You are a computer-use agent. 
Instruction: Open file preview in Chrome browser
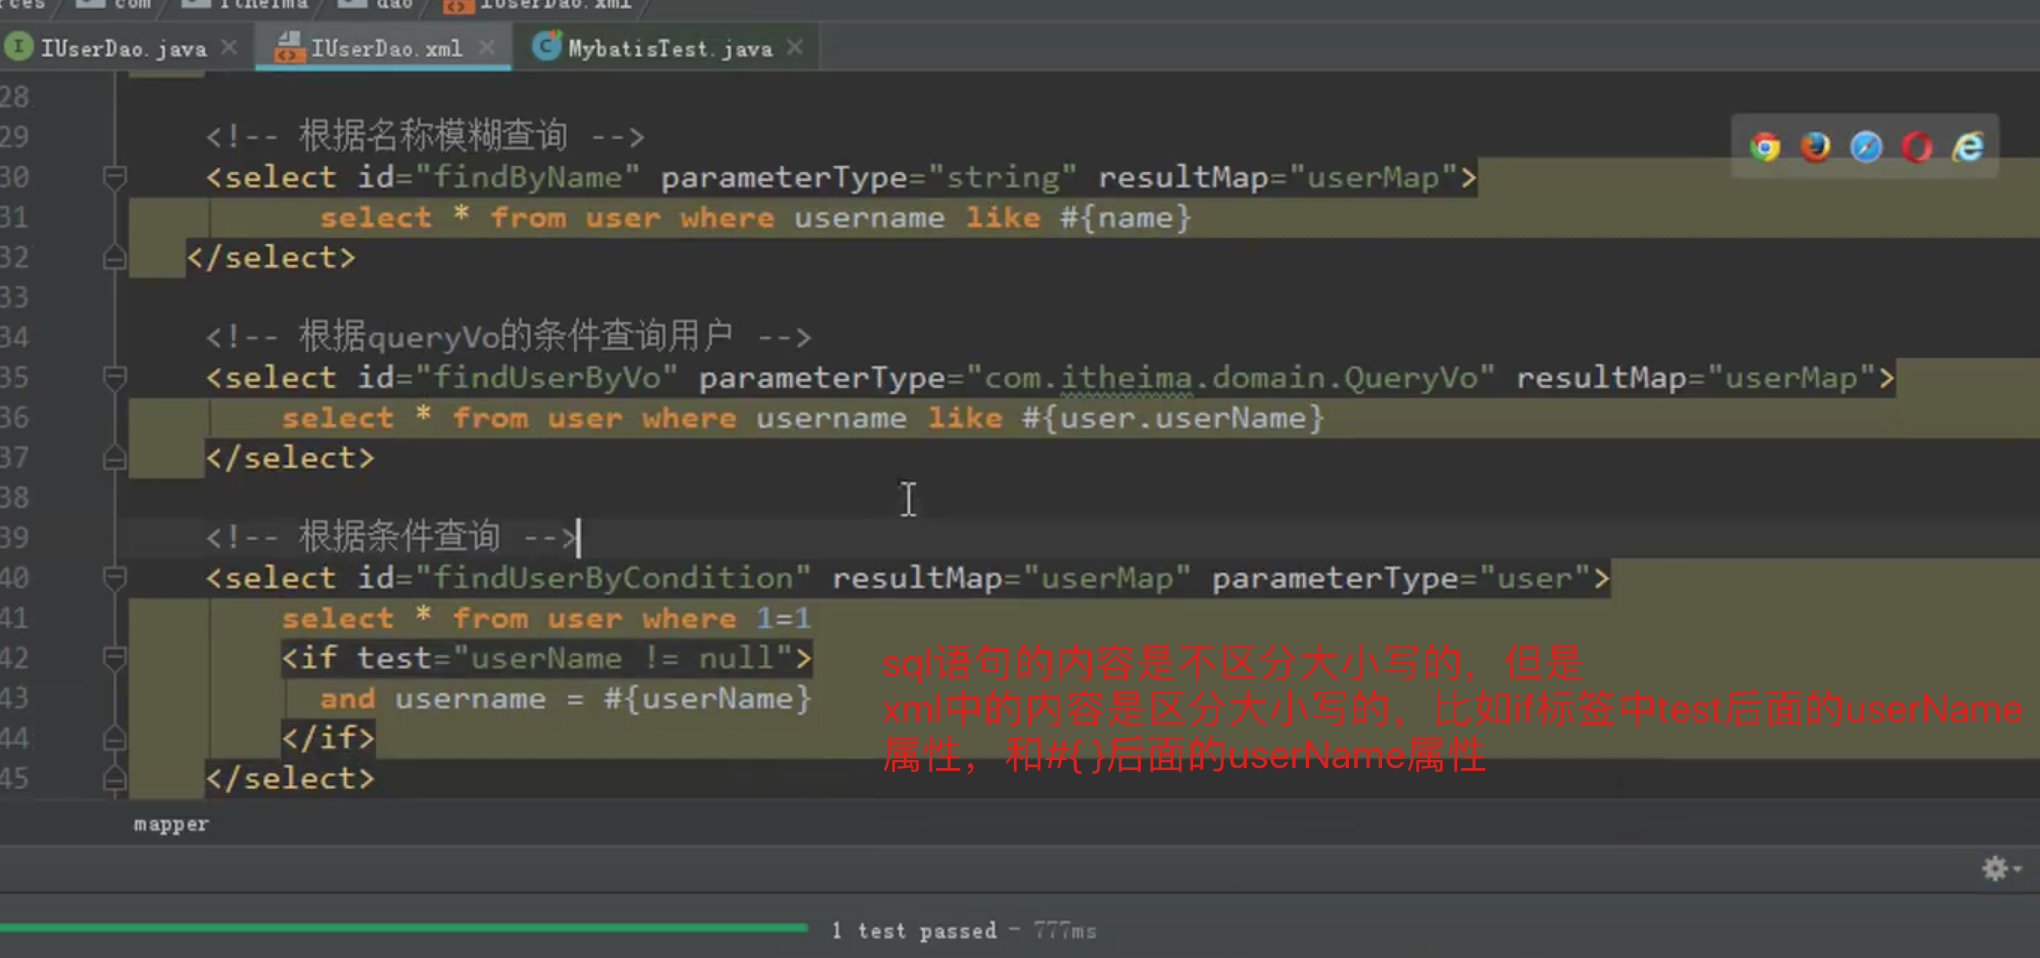(1765, 147)
